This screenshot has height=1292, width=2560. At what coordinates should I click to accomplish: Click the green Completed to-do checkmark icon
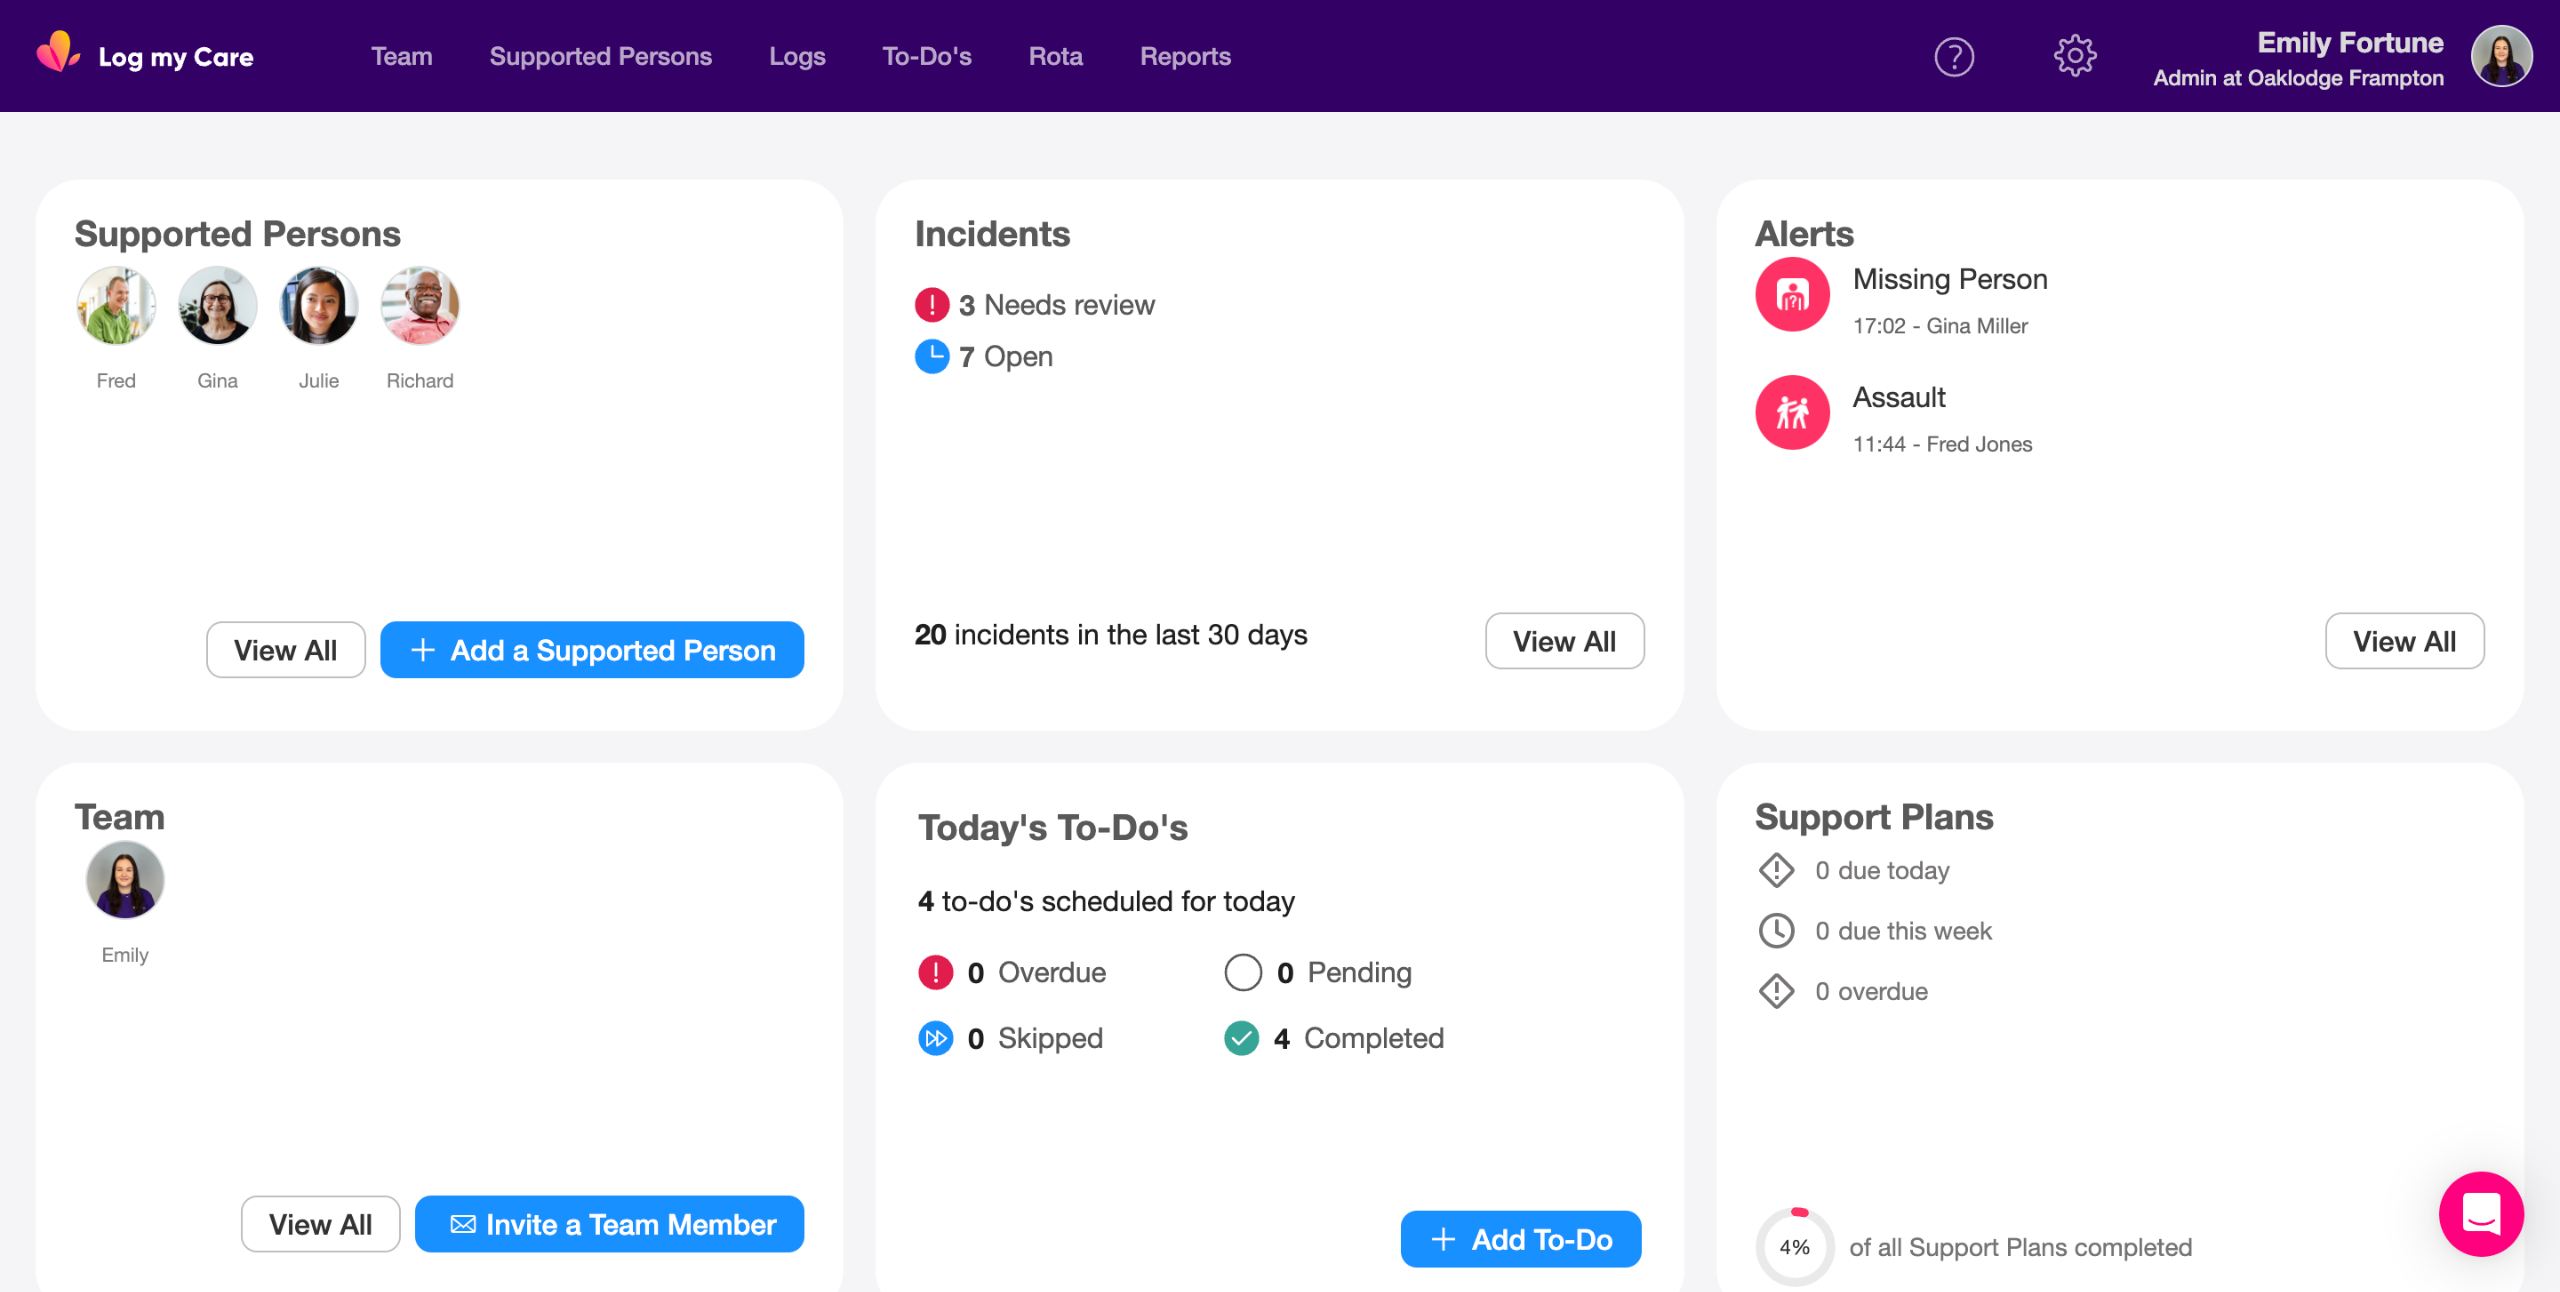(x=1242, y=1038)
